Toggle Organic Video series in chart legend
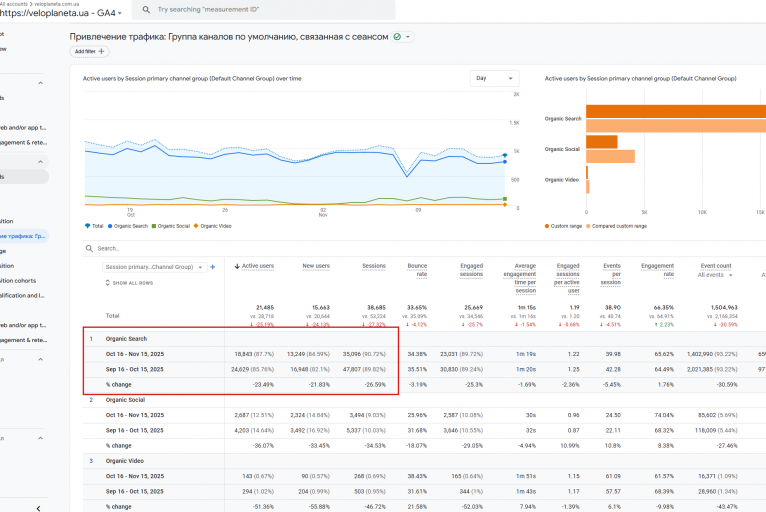The width and height of the screenshot is (766, 512). pos(214,226)
